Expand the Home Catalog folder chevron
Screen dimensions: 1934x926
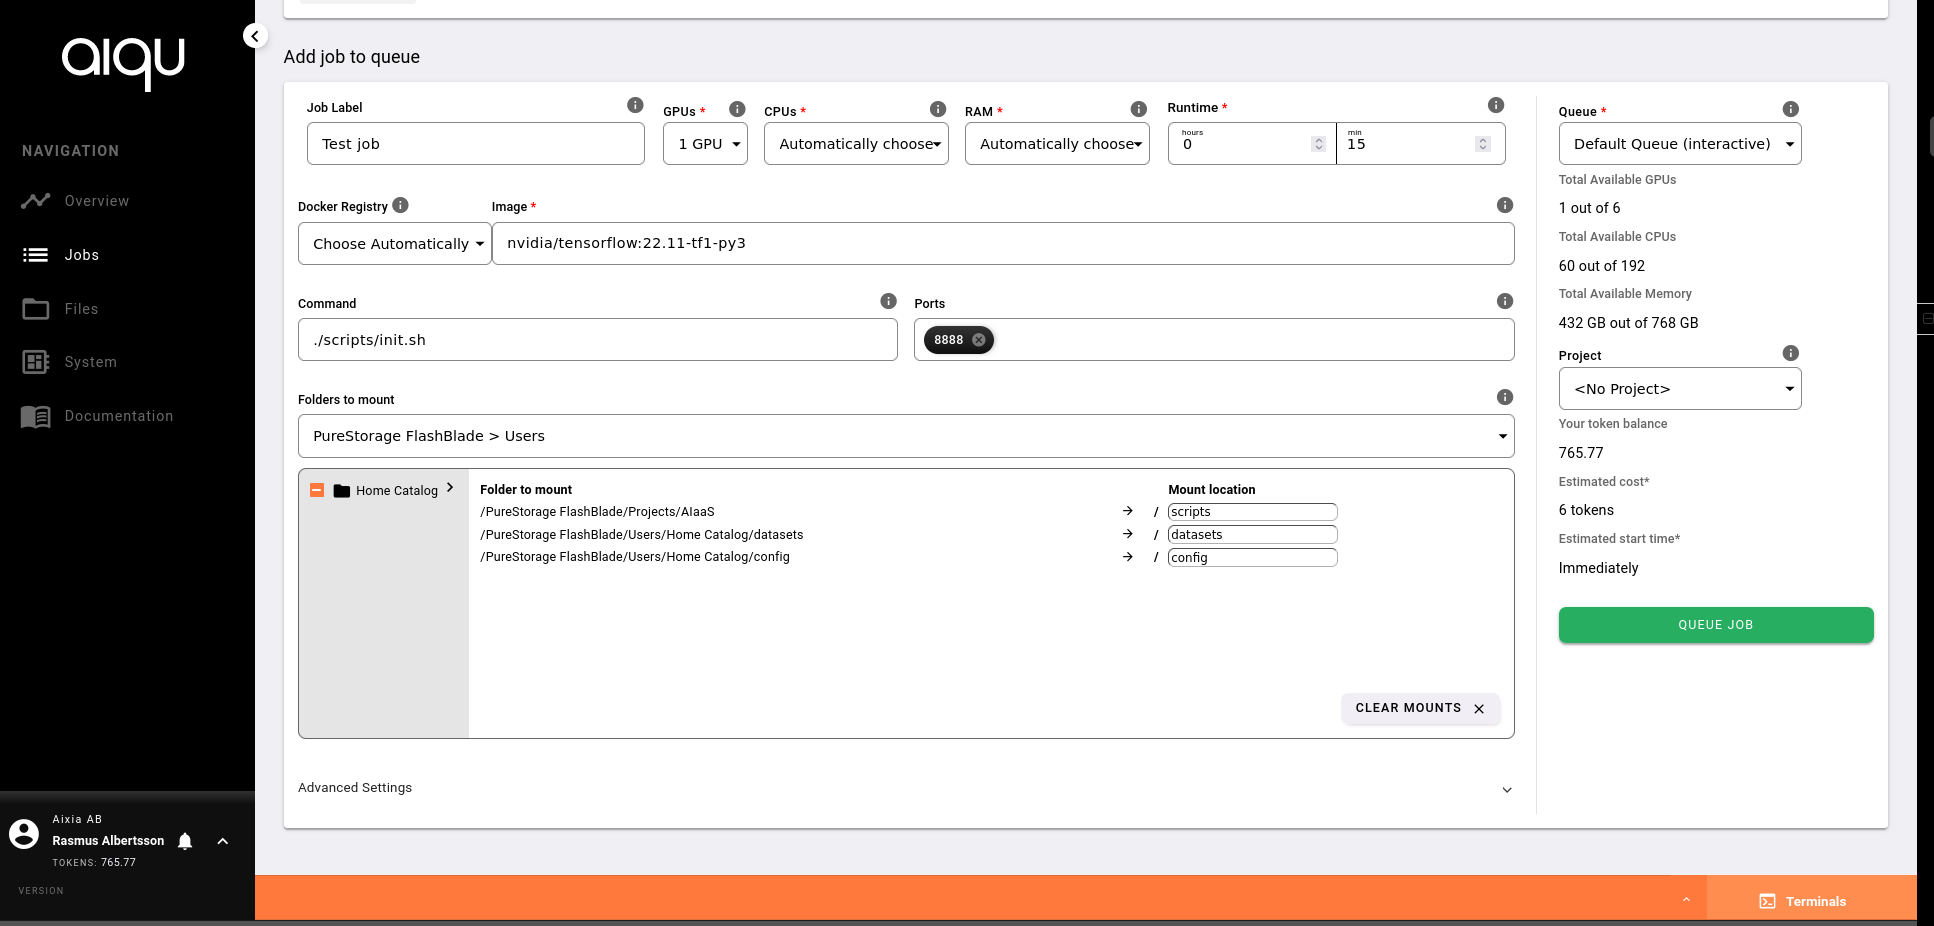click(x=450, y=488)
